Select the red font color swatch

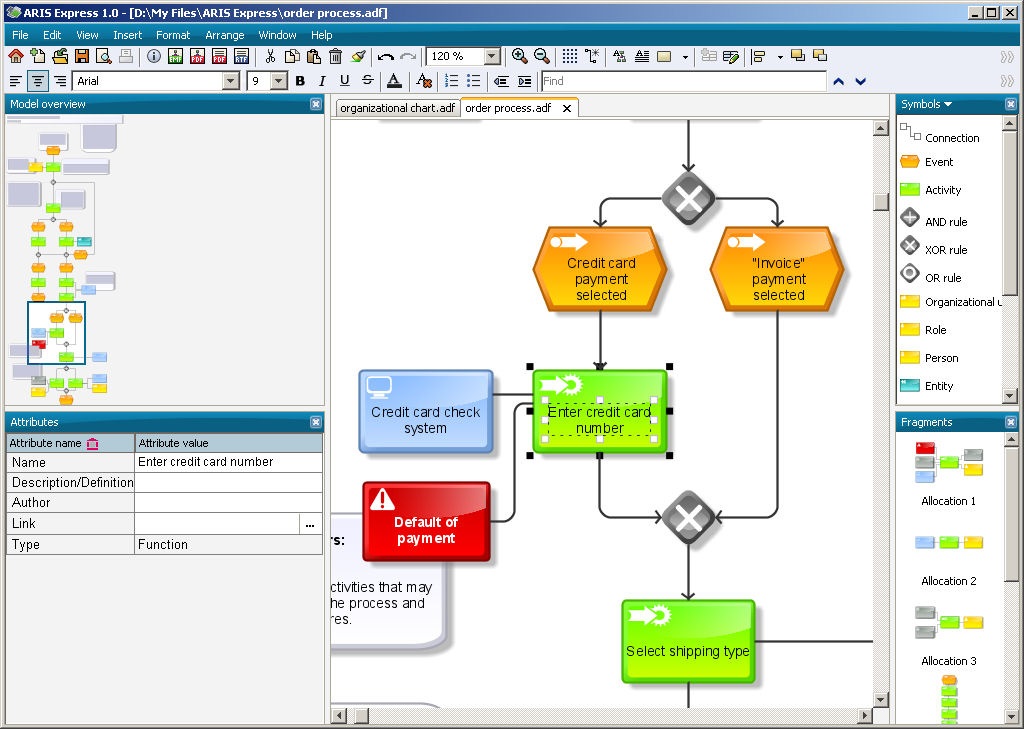394,81
